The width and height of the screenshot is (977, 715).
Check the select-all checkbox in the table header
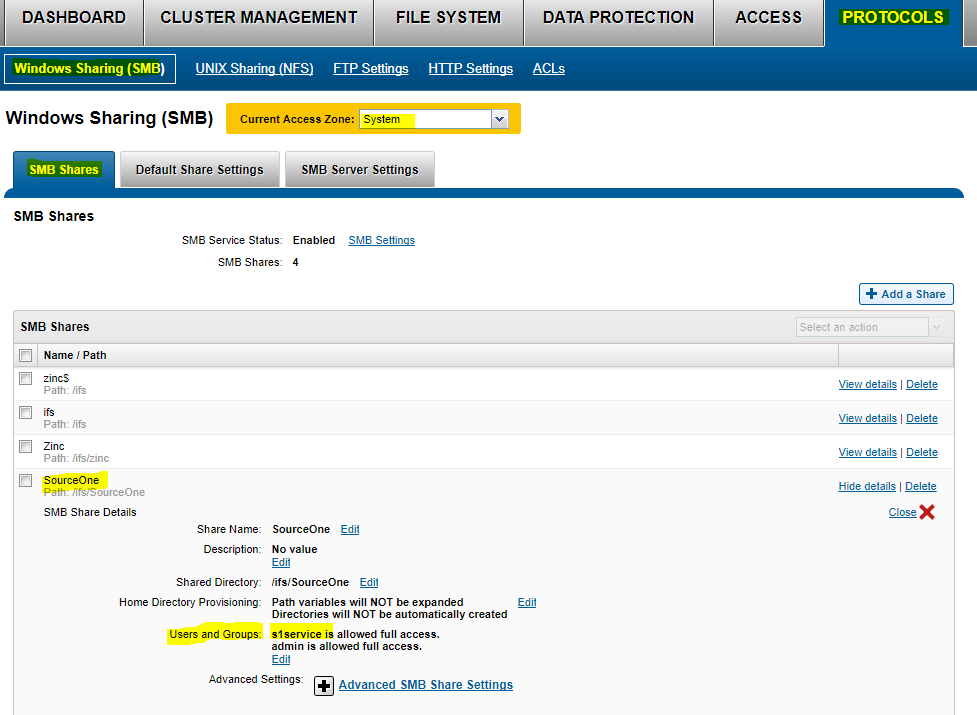coord(25,355)
